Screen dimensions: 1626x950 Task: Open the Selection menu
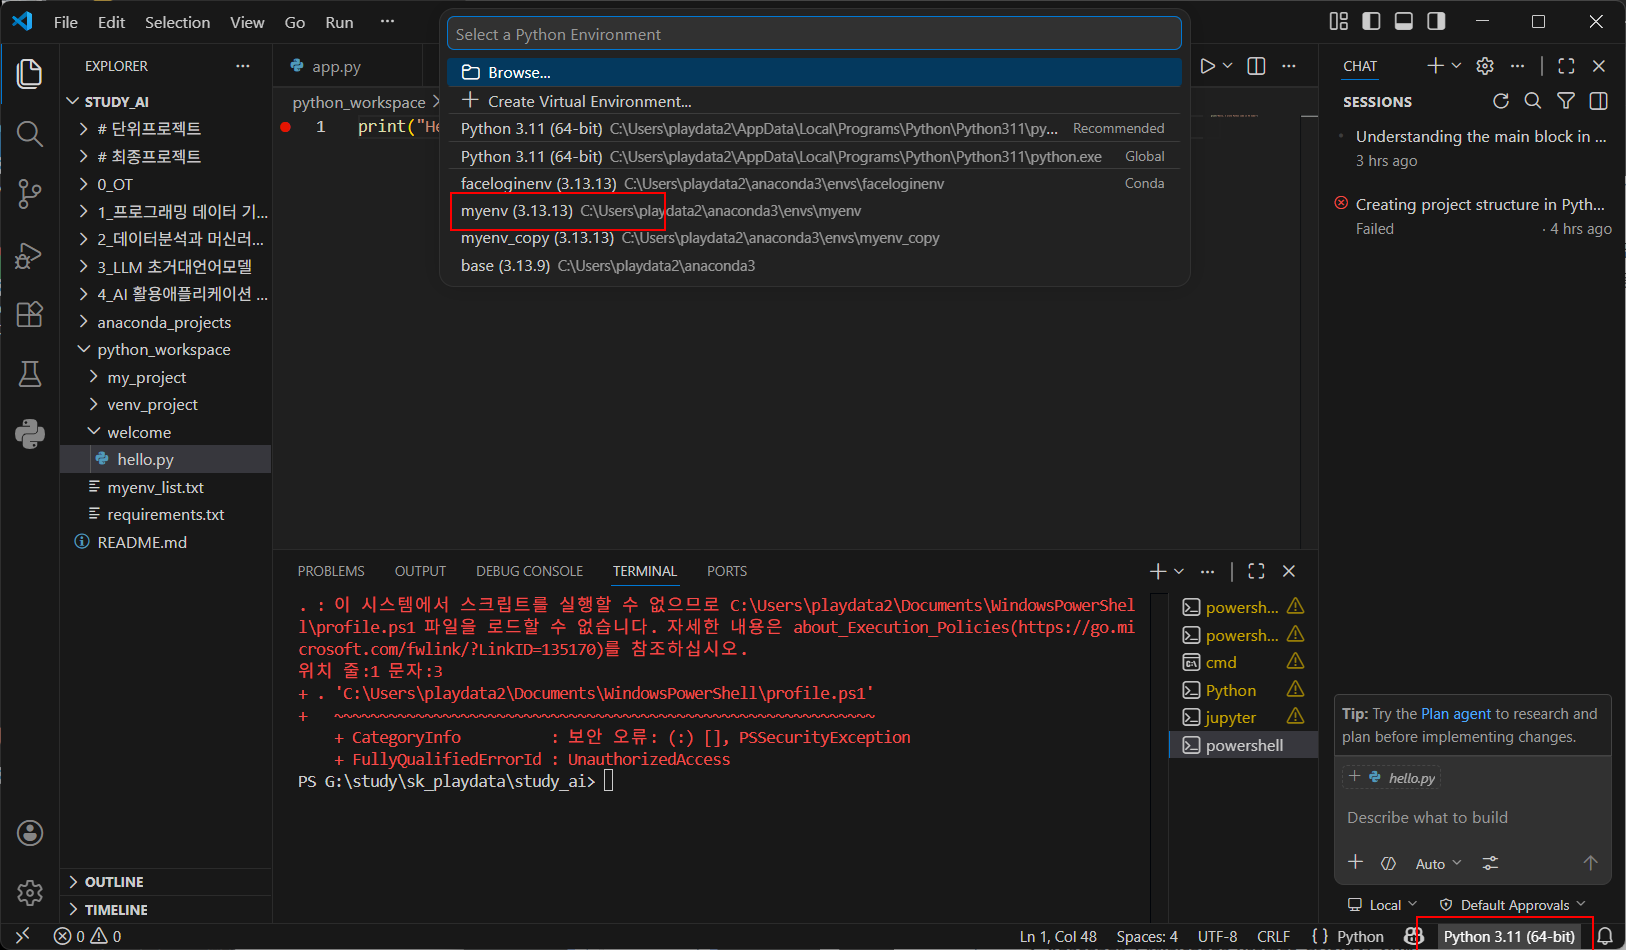click(x=177, y=22)
